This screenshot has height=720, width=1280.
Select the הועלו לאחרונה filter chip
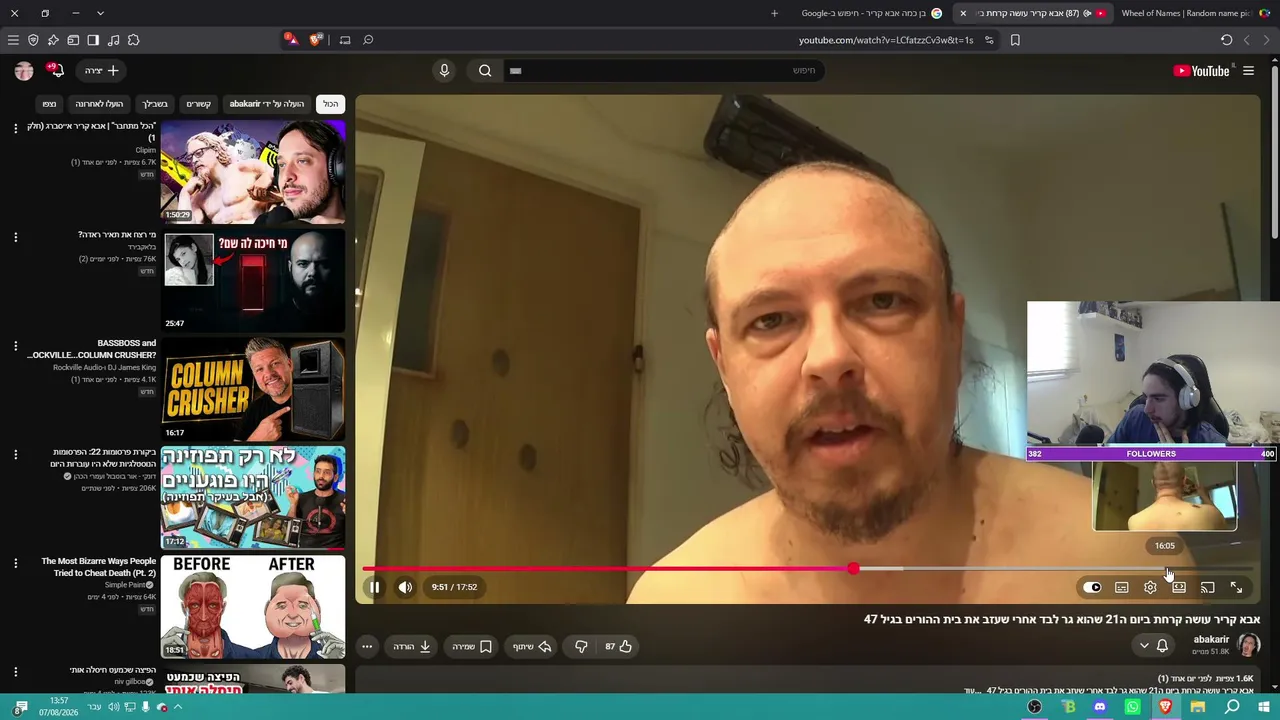click(x=99, y=104)
